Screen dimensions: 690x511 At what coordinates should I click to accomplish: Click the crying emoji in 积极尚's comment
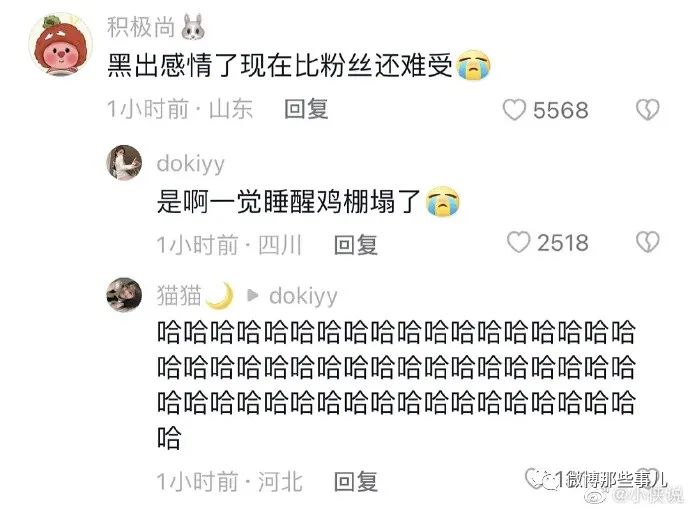pos(473,66)
